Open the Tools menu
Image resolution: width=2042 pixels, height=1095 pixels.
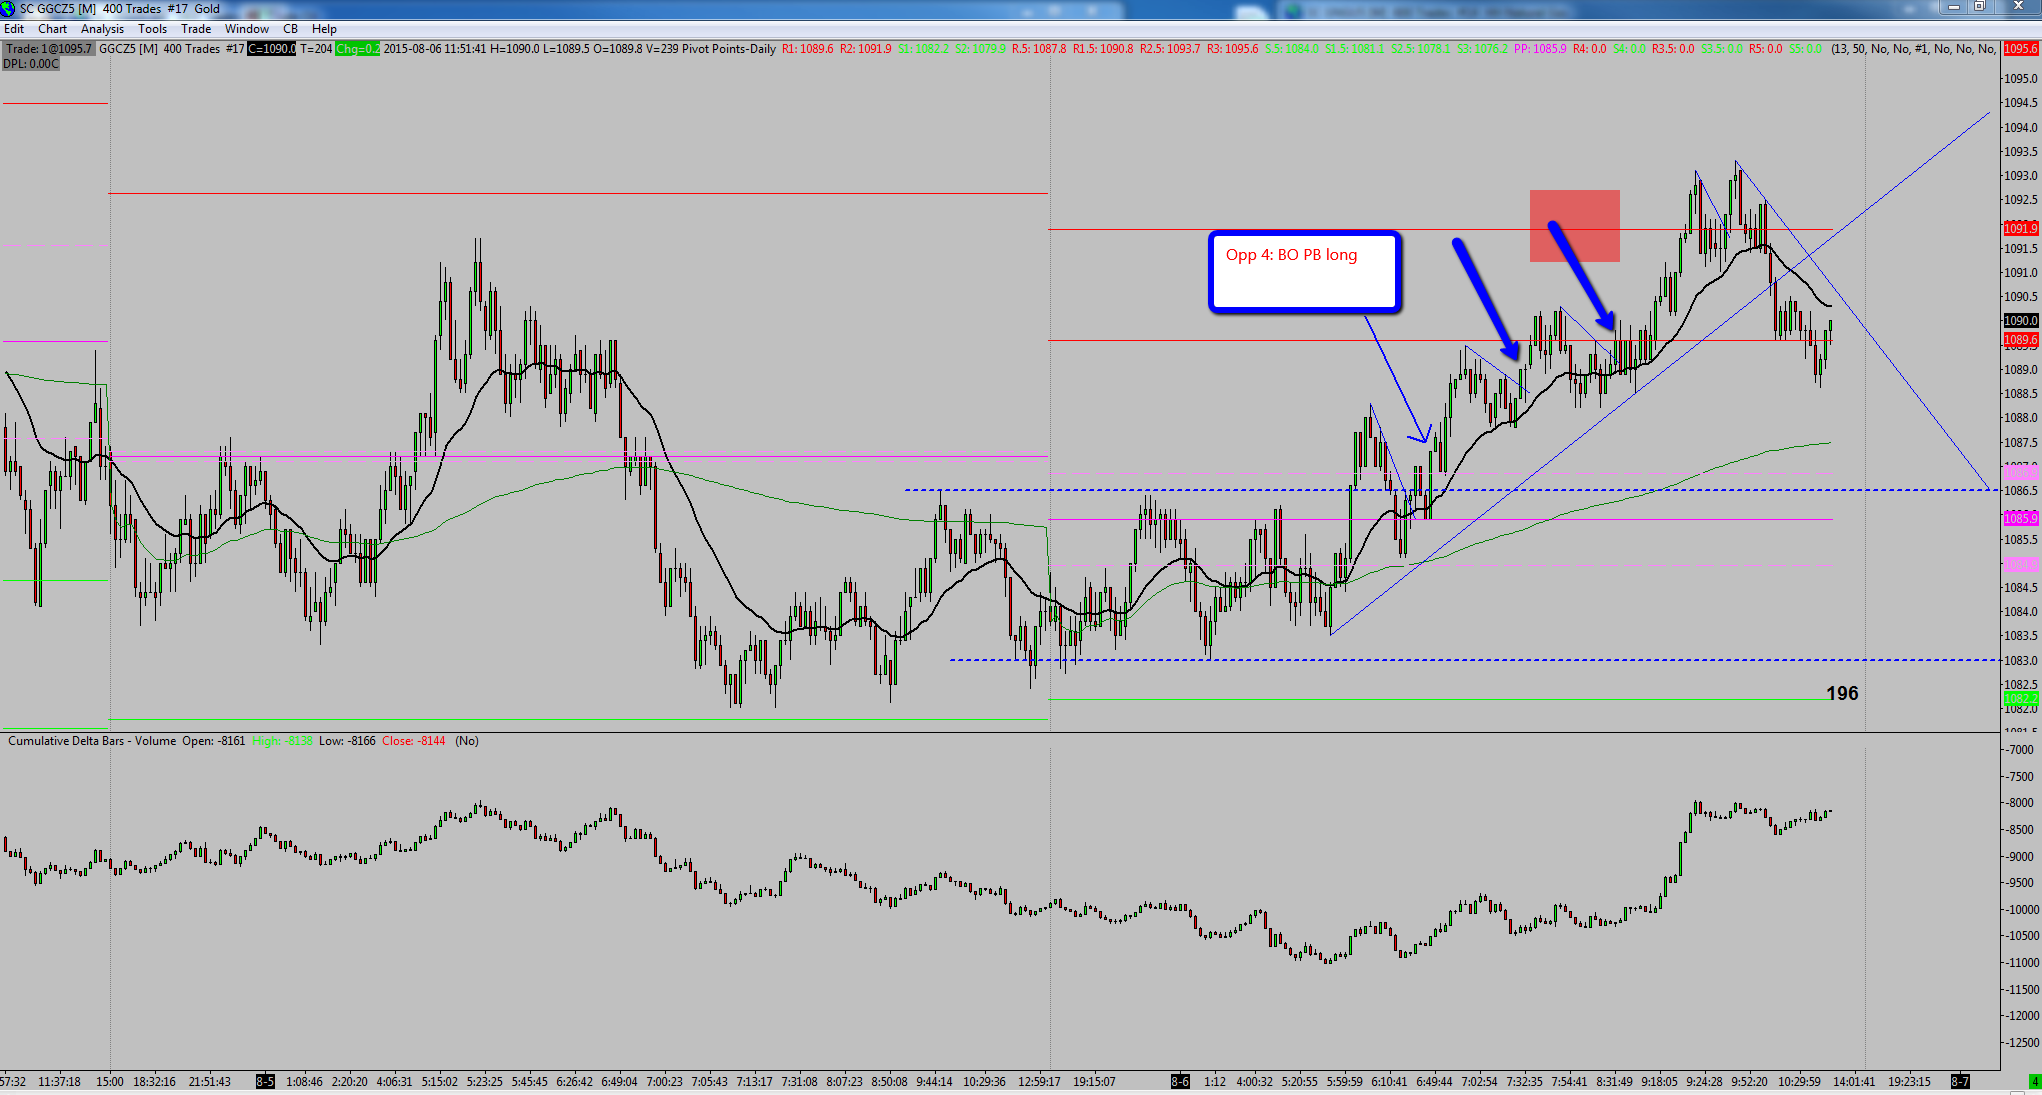[152, 29]
